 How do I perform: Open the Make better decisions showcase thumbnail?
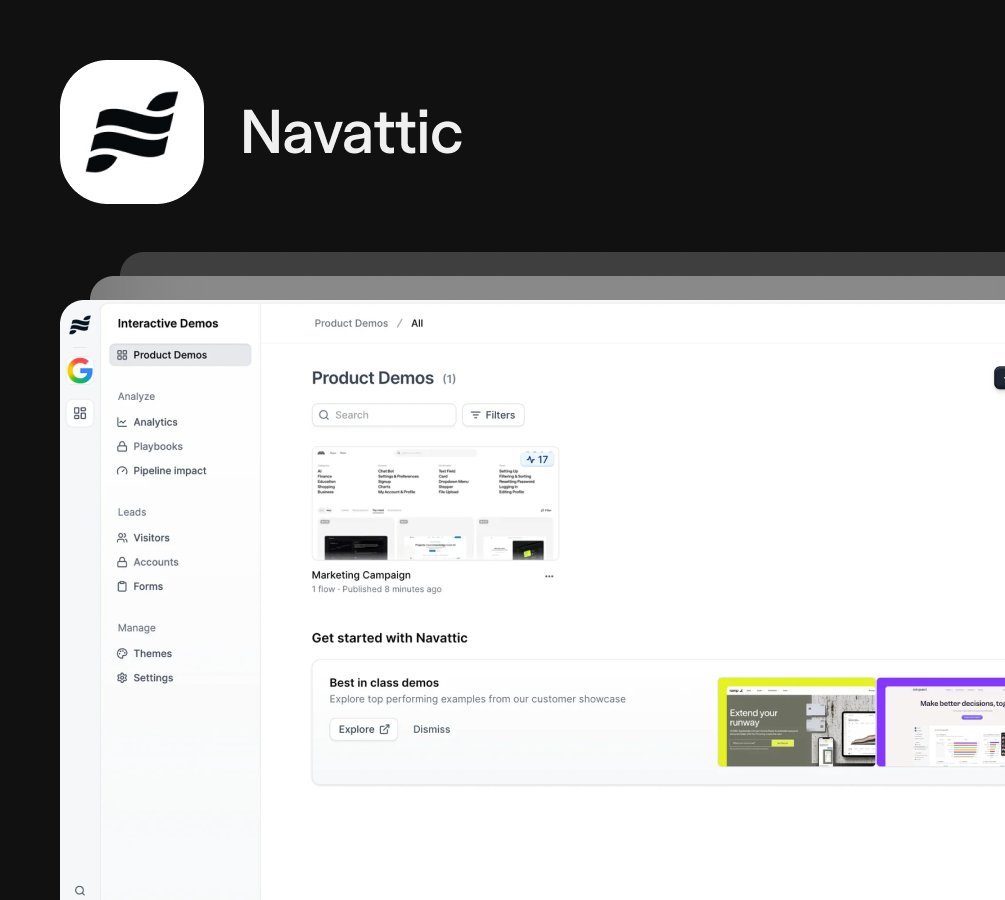coord(941,722)
